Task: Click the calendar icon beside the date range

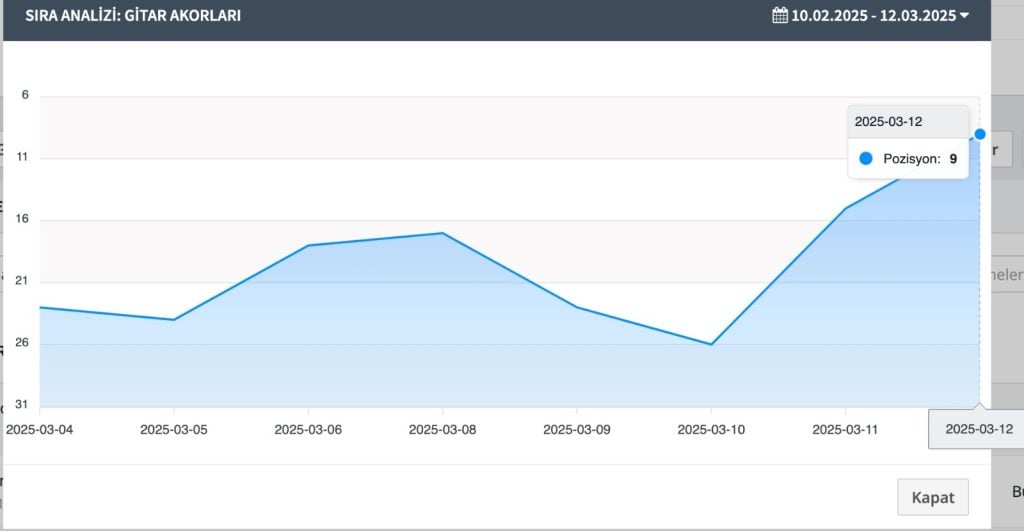Action: point(780,16)
